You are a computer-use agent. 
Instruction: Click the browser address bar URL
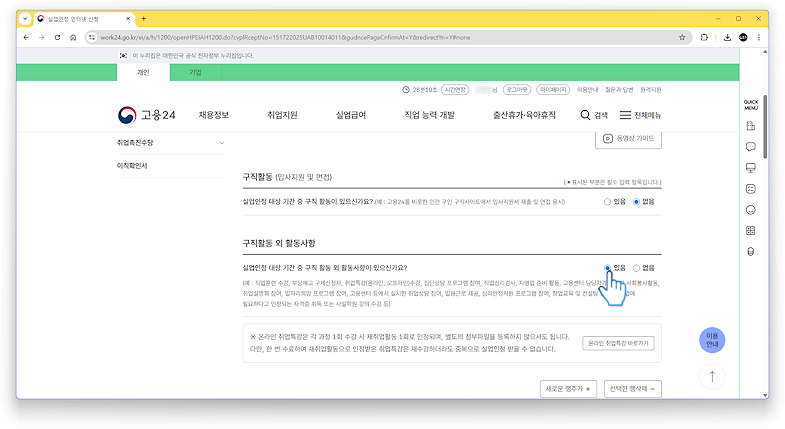click(x=285, y=37)
